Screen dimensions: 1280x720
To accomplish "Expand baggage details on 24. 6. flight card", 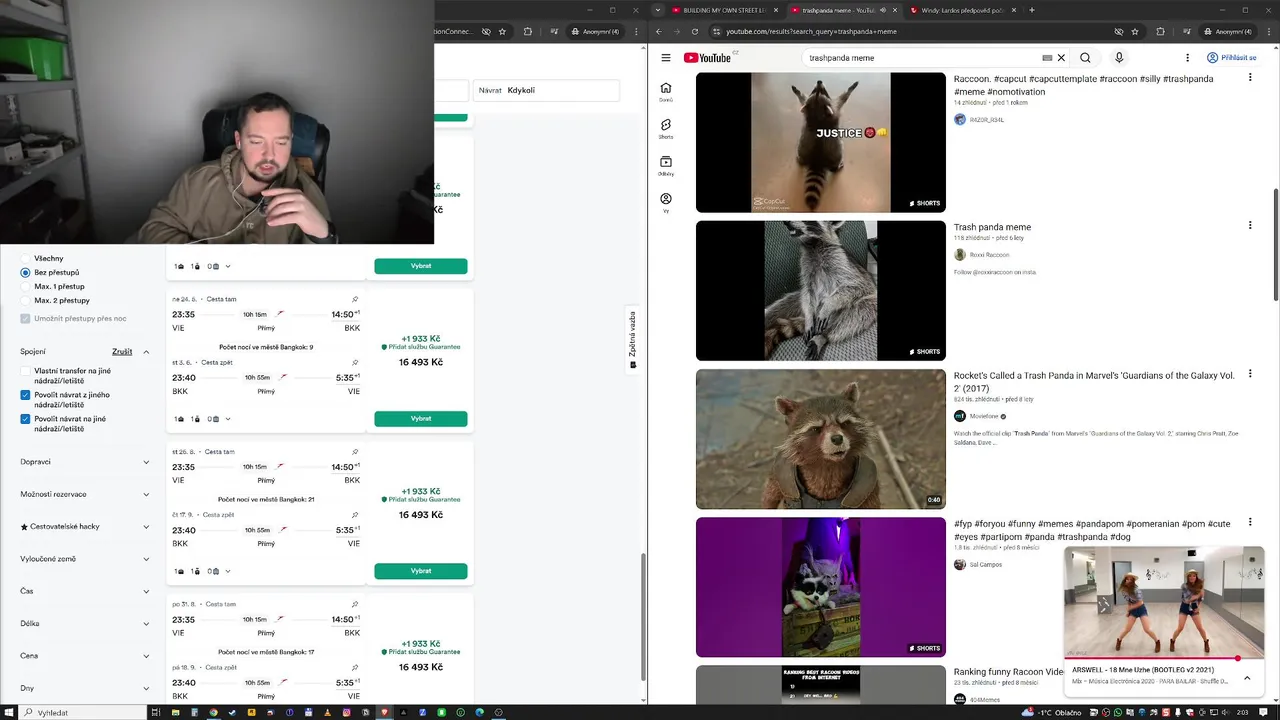I will coord(228,419).
